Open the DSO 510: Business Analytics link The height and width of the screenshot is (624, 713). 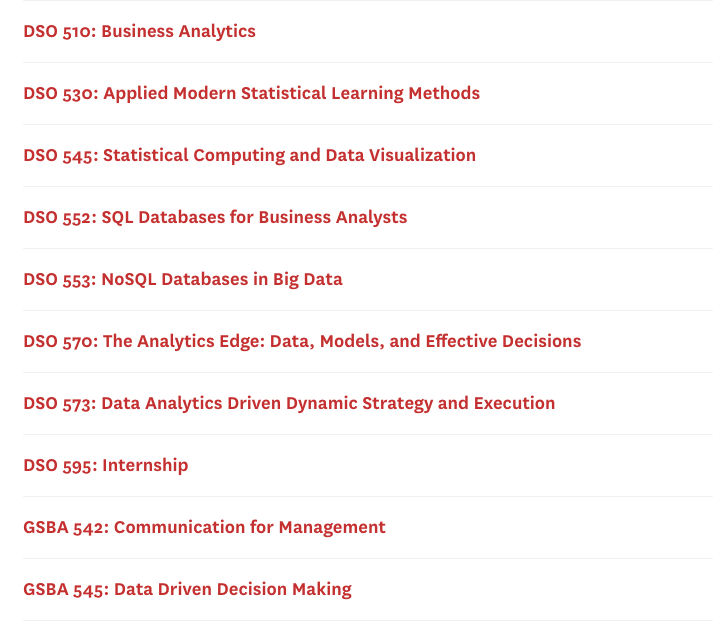click(140, 31)
